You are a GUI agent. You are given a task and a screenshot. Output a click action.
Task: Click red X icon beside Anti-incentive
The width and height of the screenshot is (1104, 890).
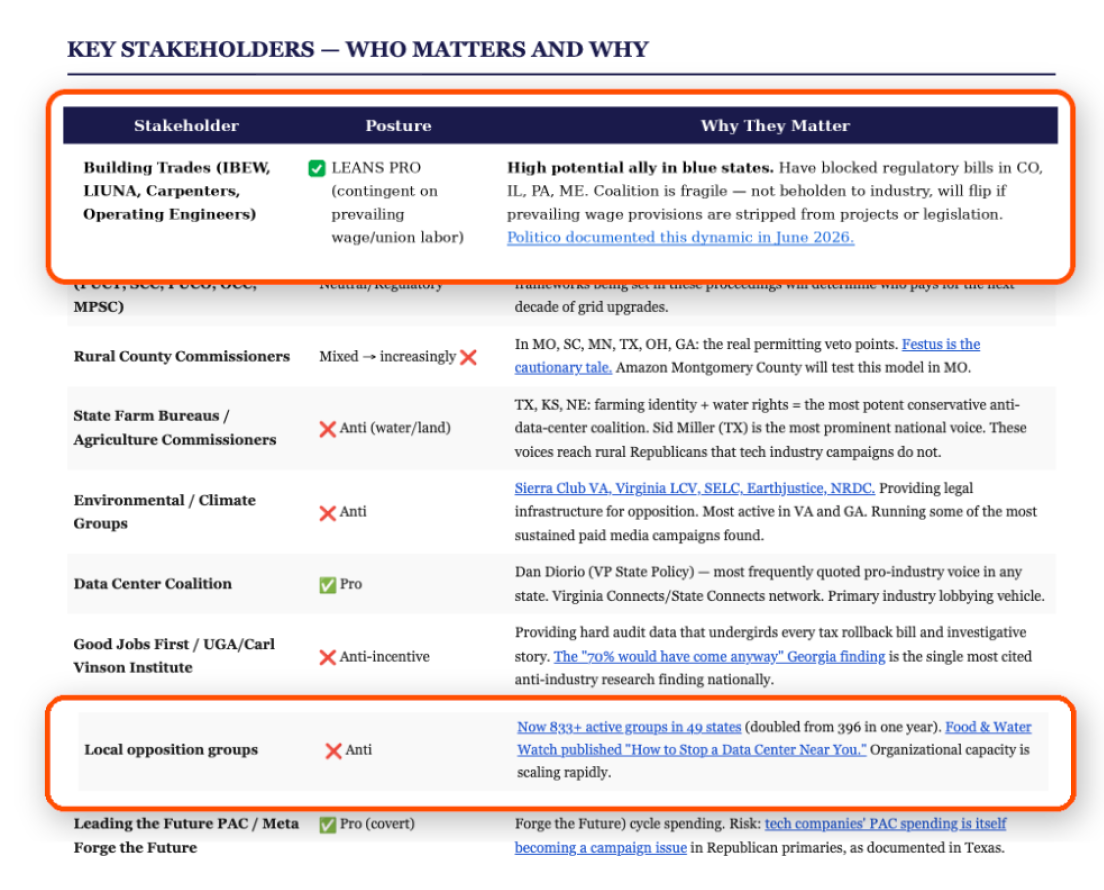click(x=327, y=657)
